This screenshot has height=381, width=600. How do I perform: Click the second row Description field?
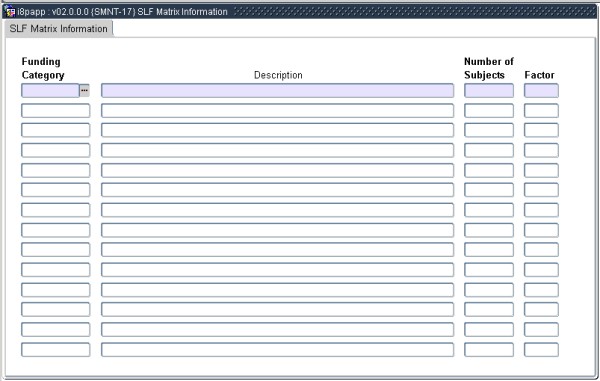[x=277, y=111]
